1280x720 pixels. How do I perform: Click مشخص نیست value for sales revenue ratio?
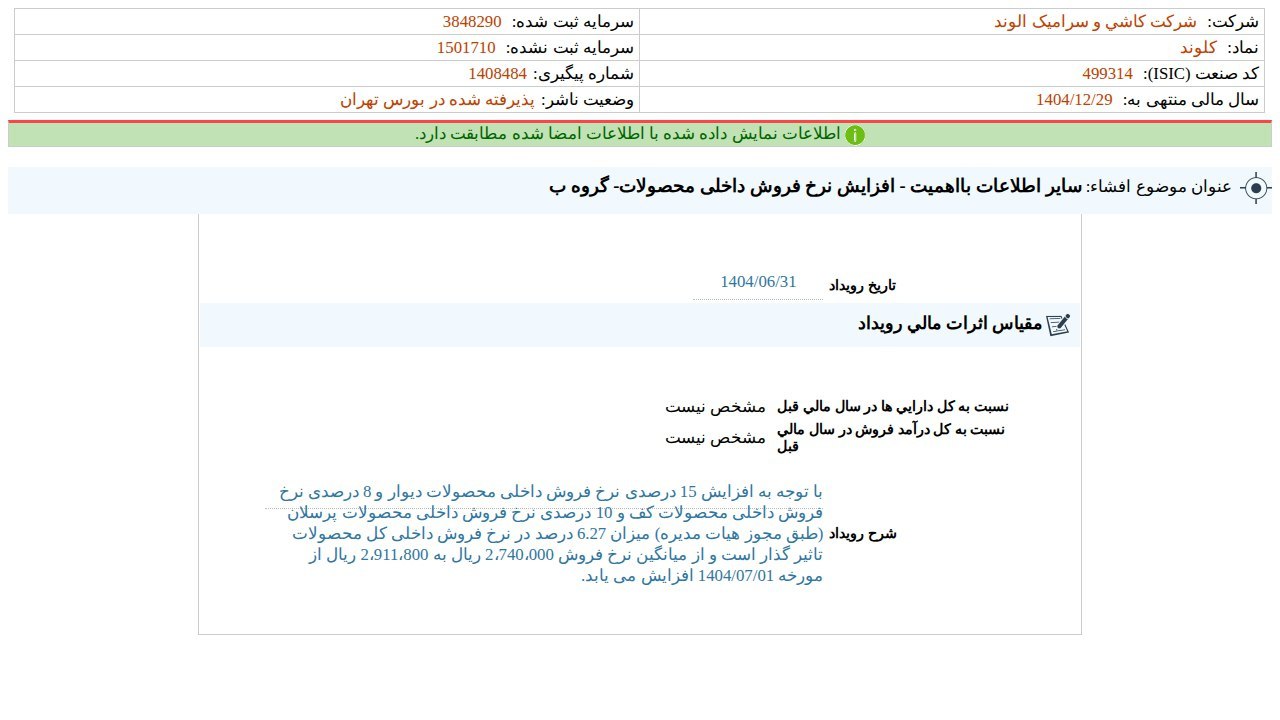[x=715, y=438]
